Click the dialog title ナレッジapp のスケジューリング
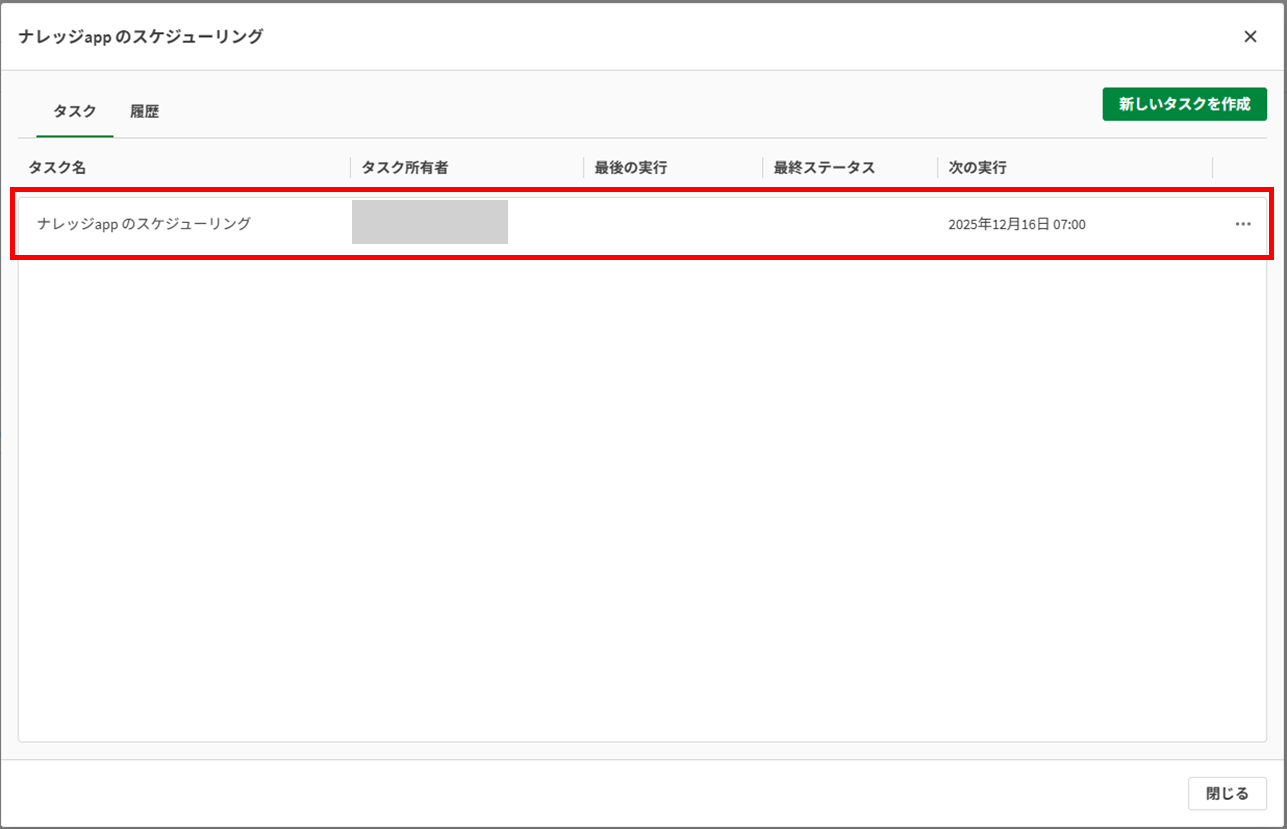This screenshot has height=829, width=1287. [141, 37]
